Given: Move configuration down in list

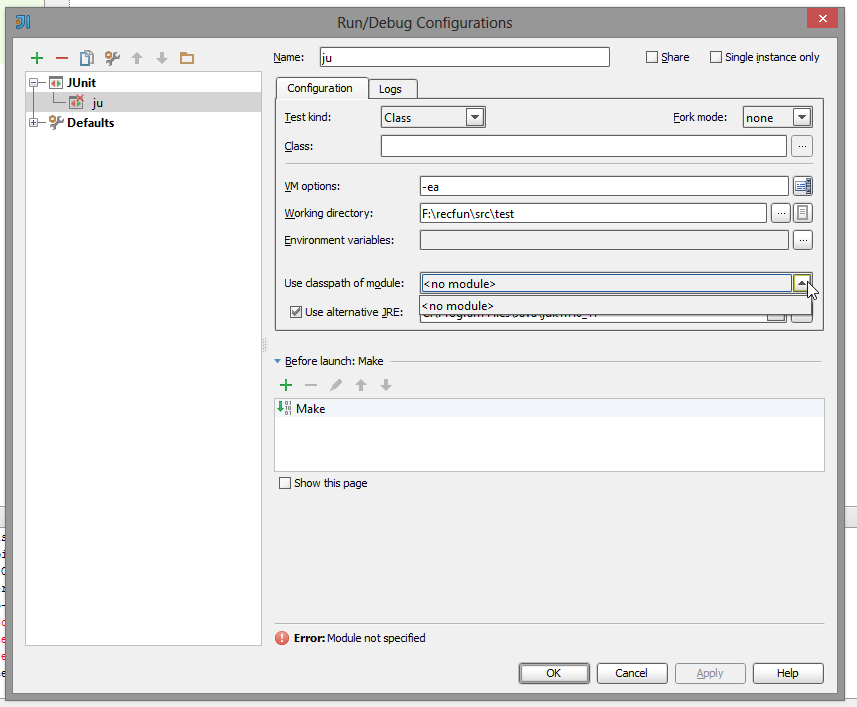Looking at the screenshot, I should [x=162, y=58].
